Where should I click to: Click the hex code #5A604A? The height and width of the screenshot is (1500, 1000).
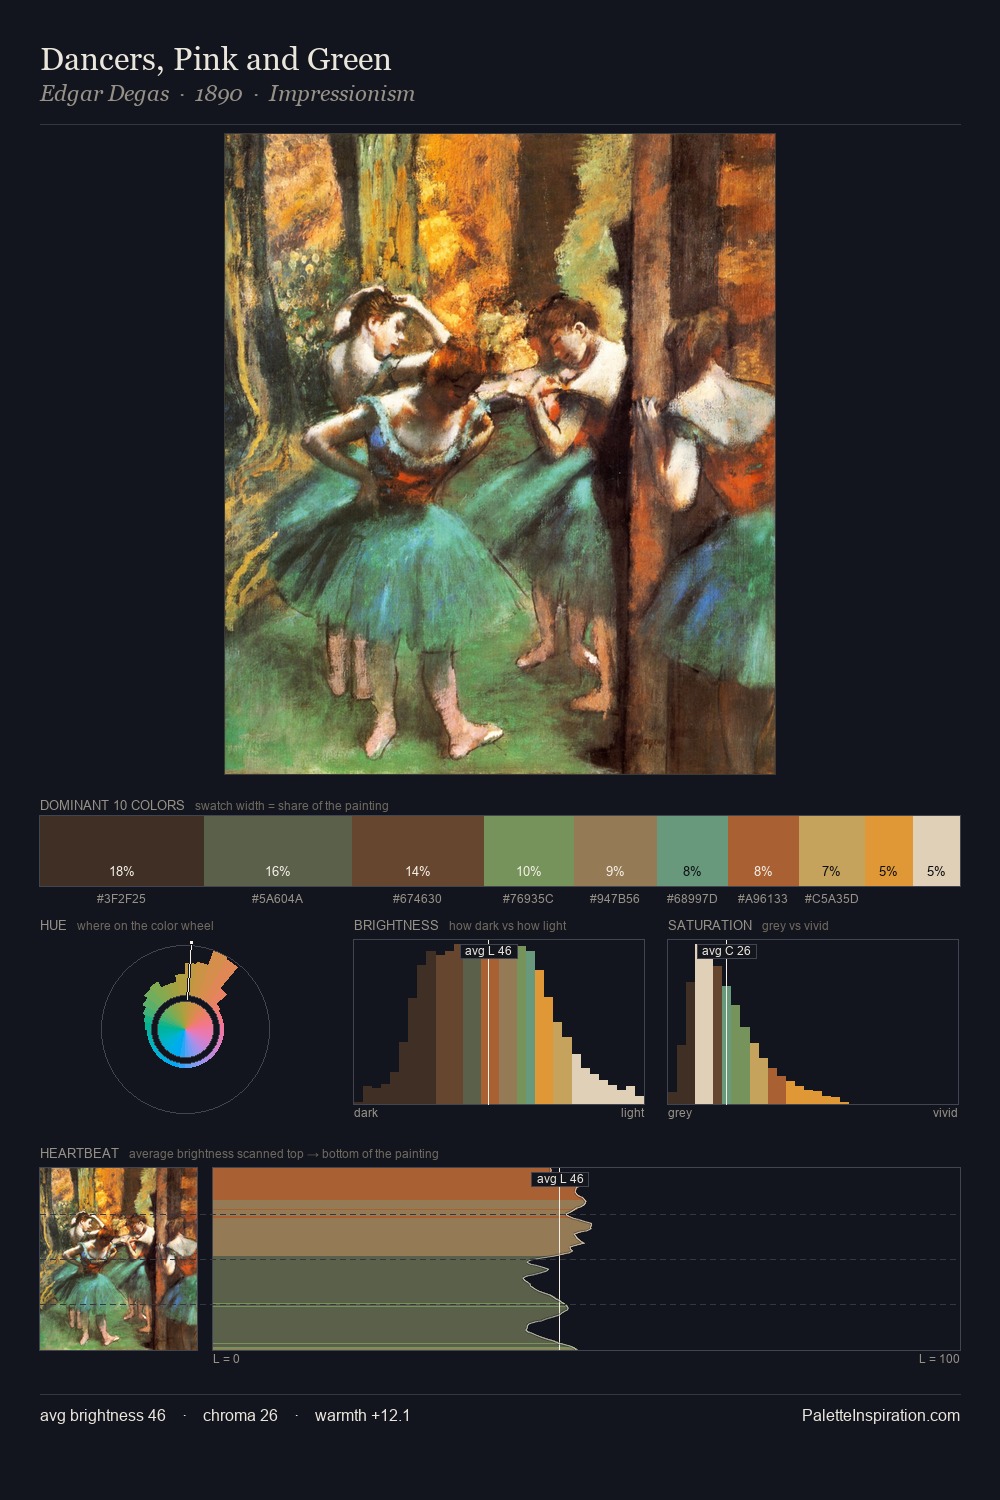277,899
